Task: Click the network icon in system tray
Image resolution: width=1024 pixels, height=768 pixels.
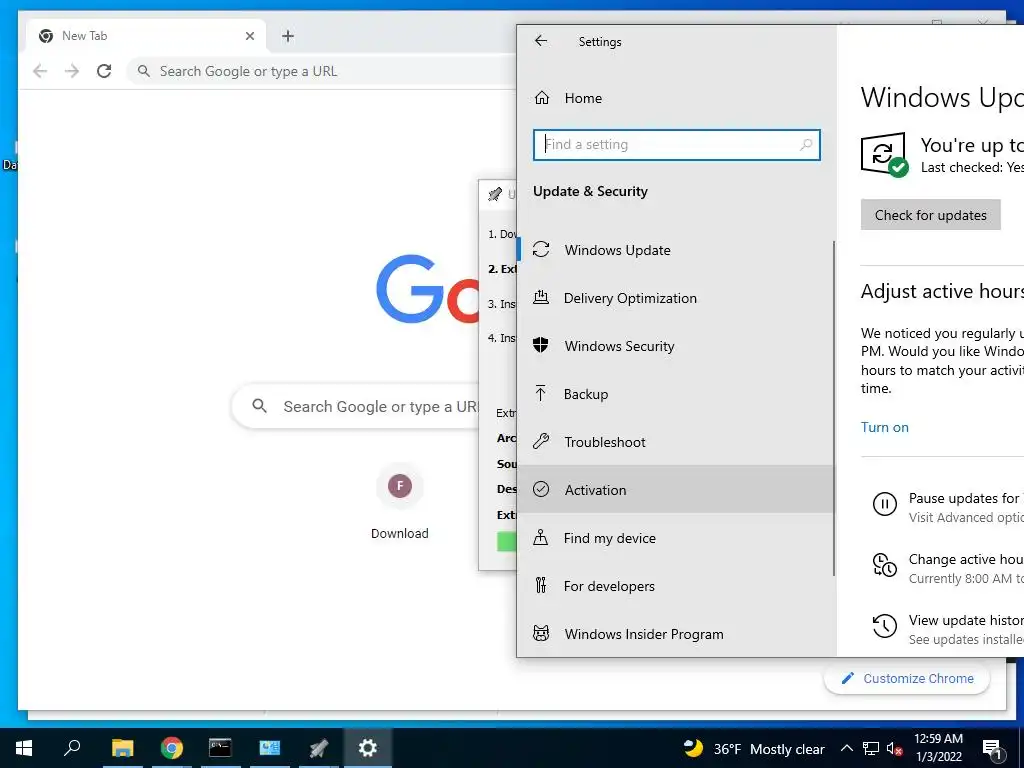Action: point(871,748)
